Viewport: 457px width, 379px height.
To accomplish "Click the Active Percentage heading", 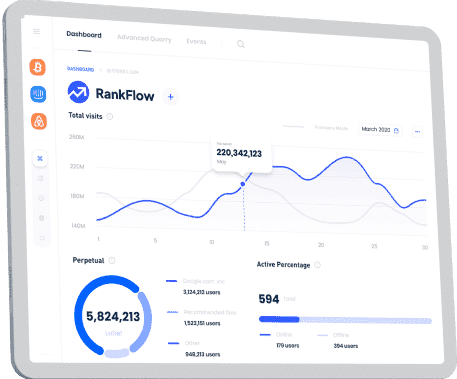I will (283, 265).
